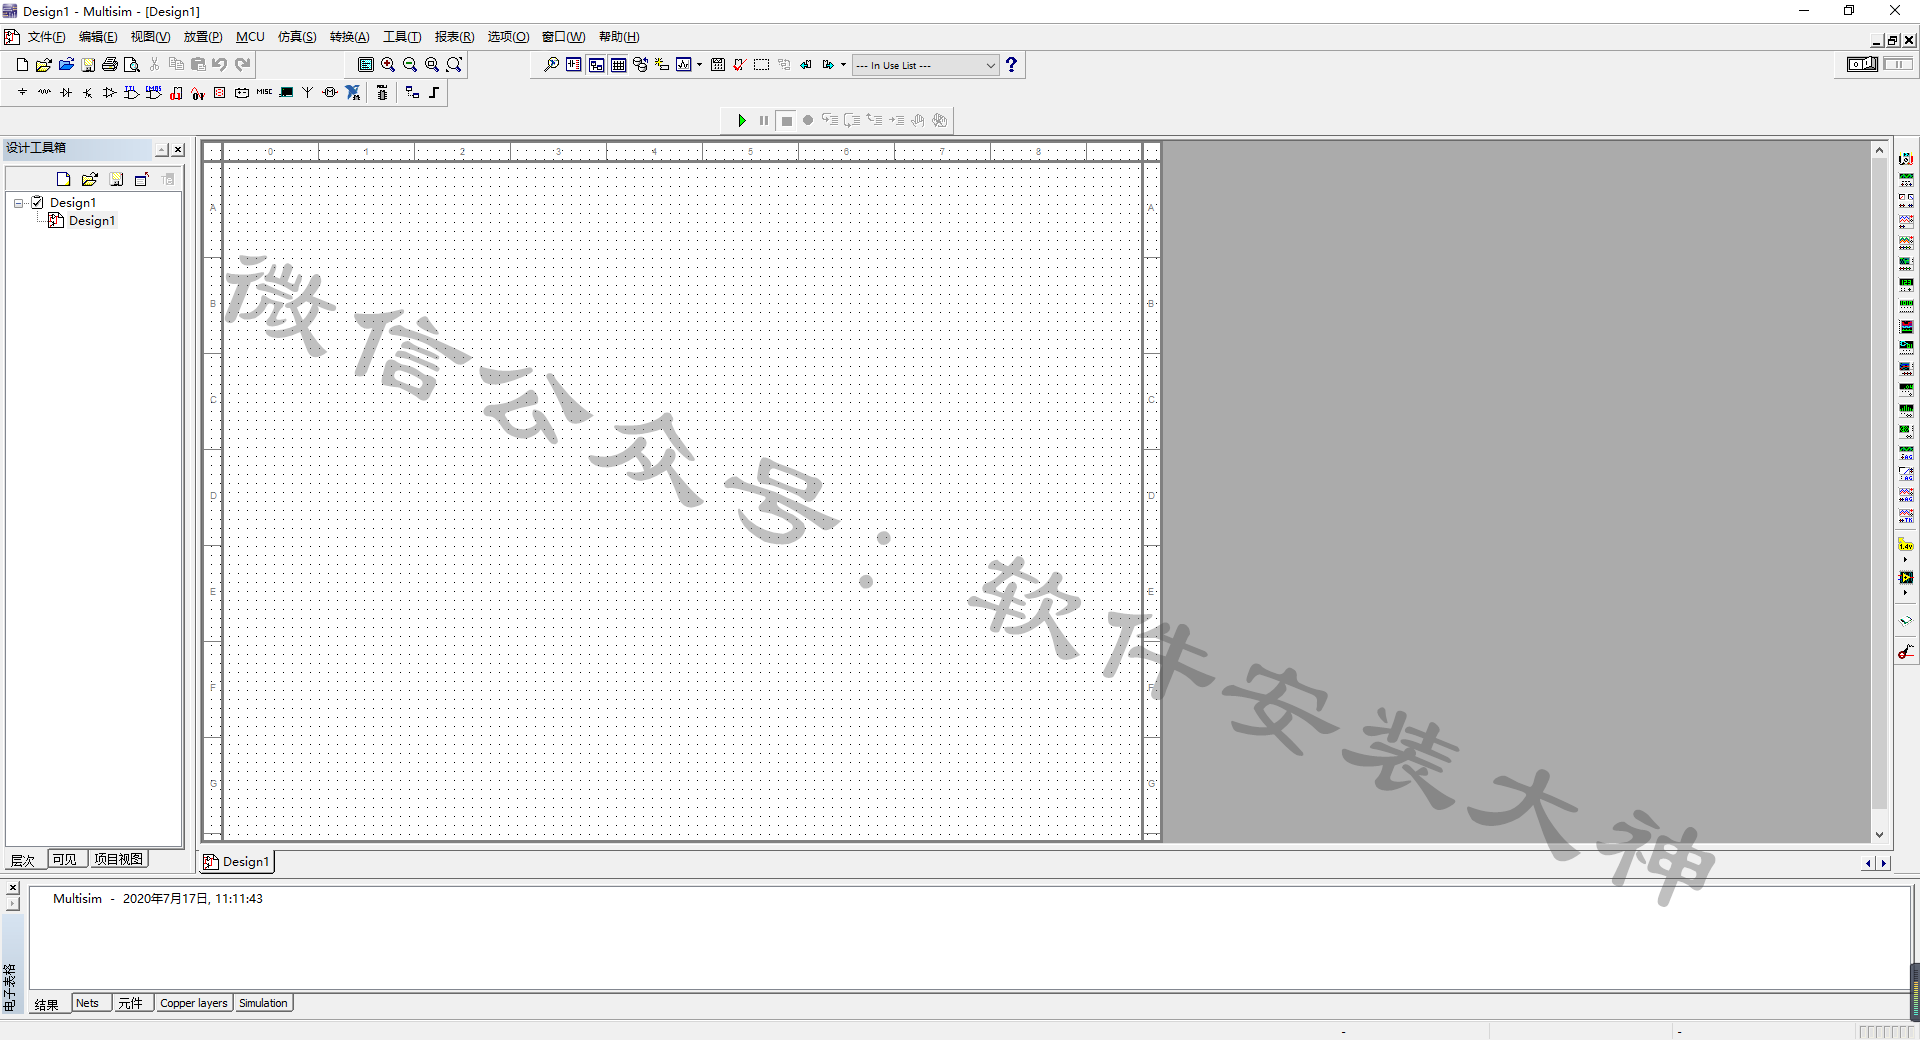This screenshot has height=1040, width=1920.
Task: Switch to the Copper layers tab
Action: pyautogui.click(x=194, y=1003)
